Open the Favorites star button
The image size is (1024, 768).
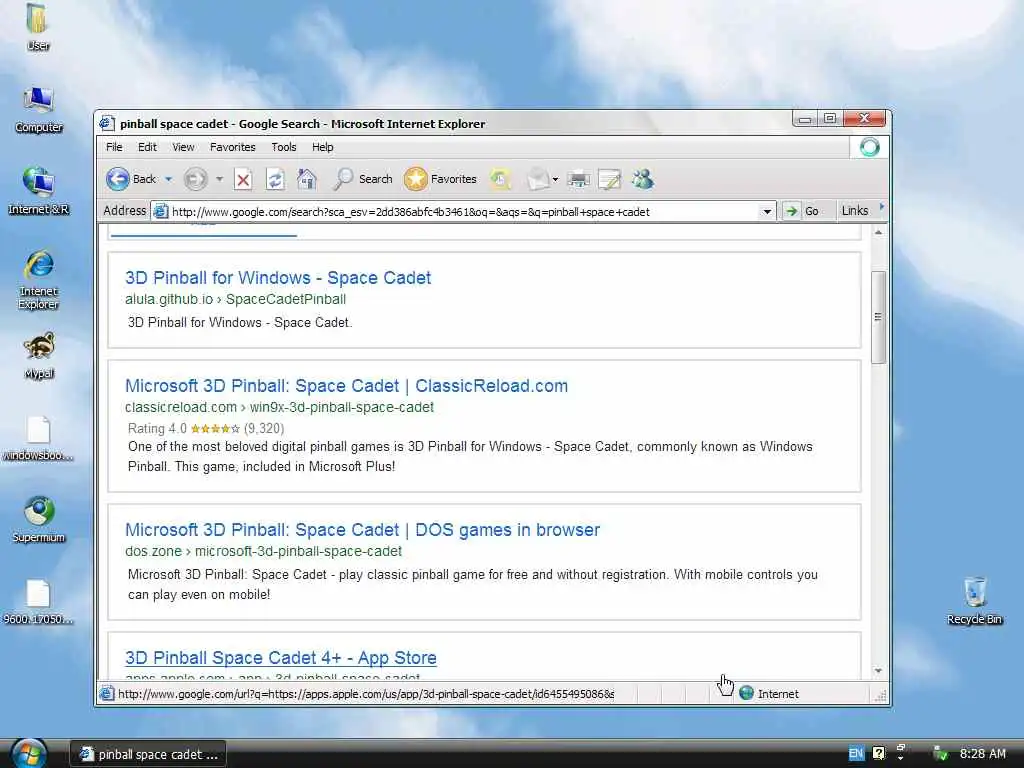pyautogui.click(x=440, y=179)
